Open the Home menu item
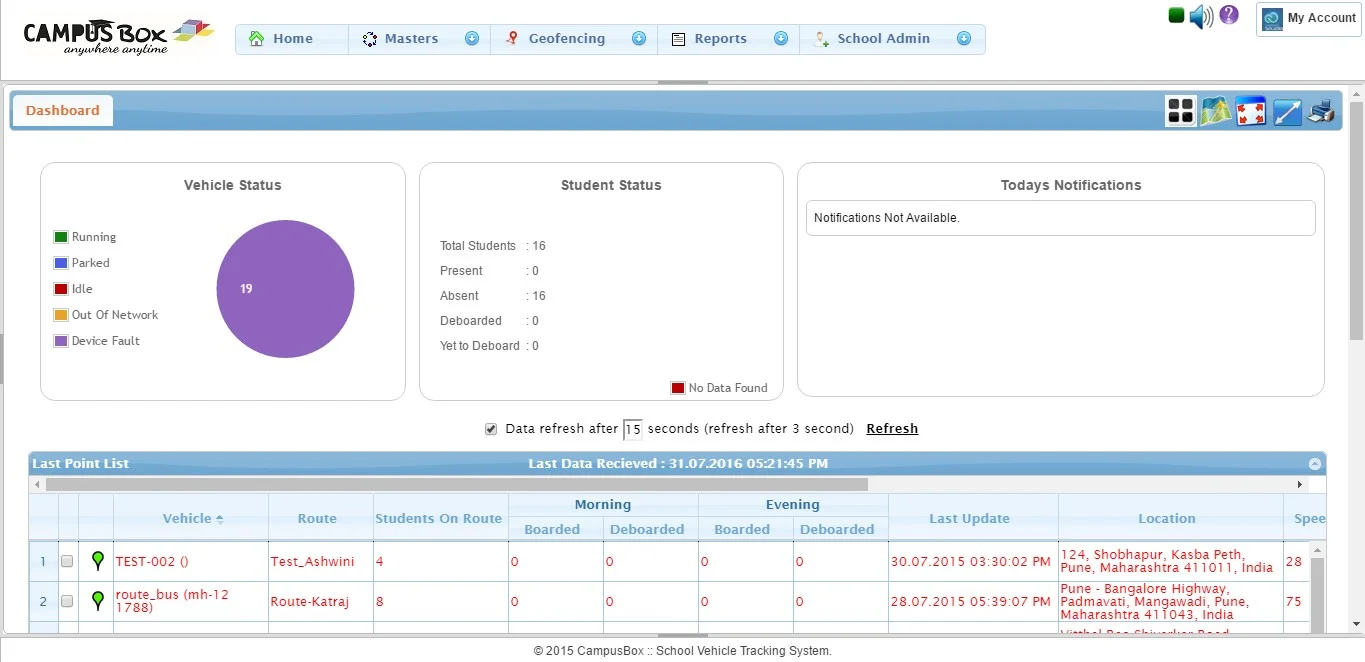1365x662 pixels. (292, 39)
